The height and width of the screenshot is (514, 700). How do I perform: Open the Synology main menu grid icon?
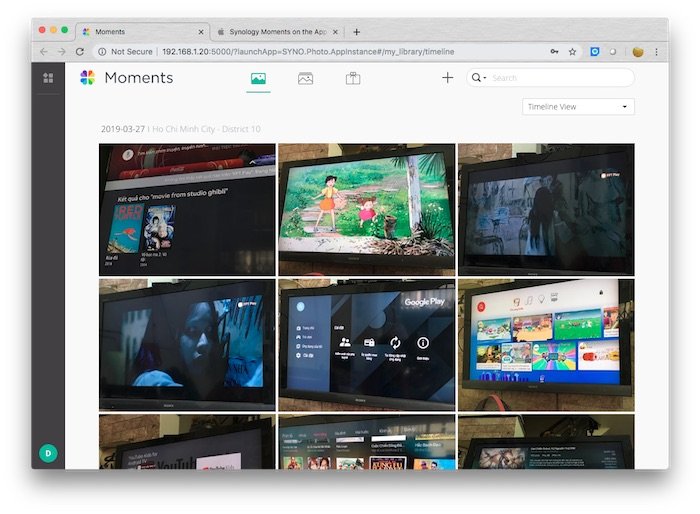(48, 78)
